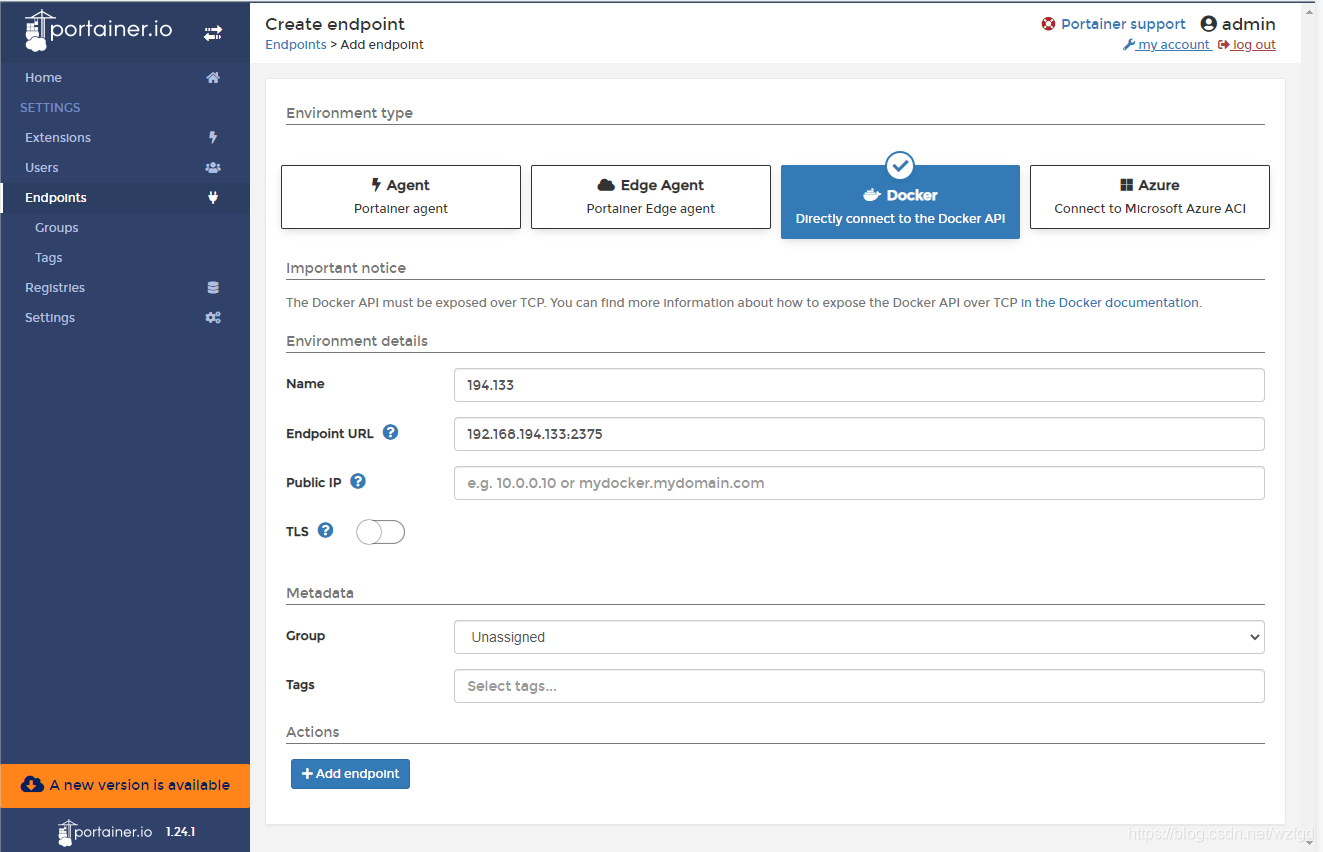Click the Endpoint URL input field
Screen dimensions: 1323x852
click(859, 434)
